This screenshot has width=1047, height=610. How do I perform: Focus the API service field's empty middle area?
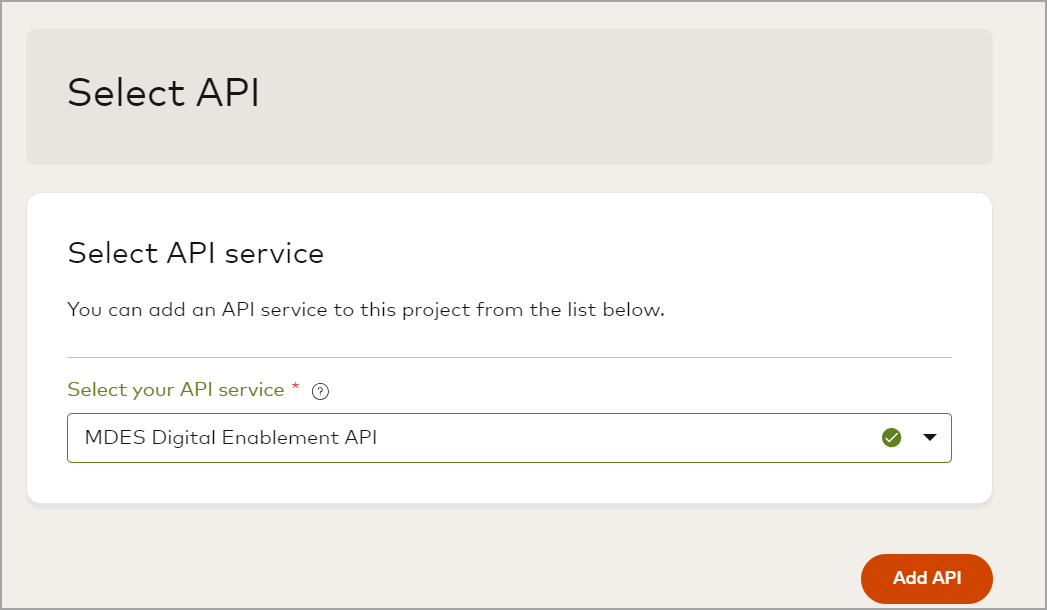coord(620,438)
